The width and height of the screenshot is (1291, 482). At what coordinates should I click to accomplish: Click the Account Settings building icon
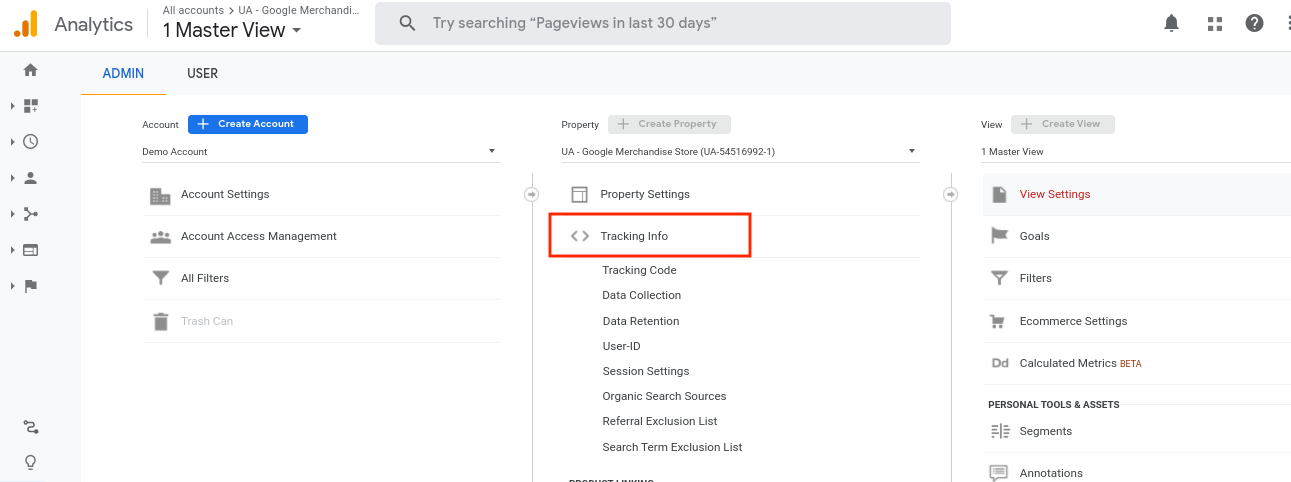point(160,195)
